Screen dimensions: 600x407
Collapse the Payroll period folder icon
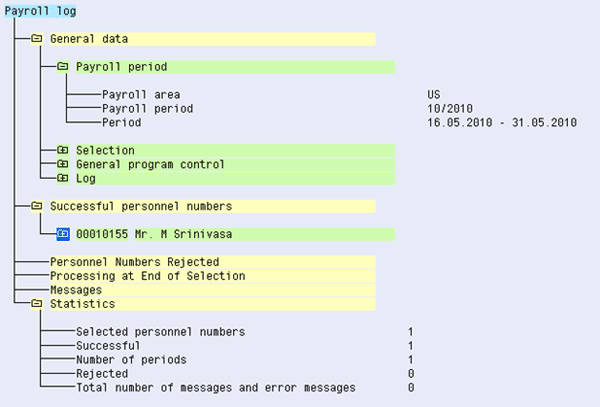tap(62, 67)
